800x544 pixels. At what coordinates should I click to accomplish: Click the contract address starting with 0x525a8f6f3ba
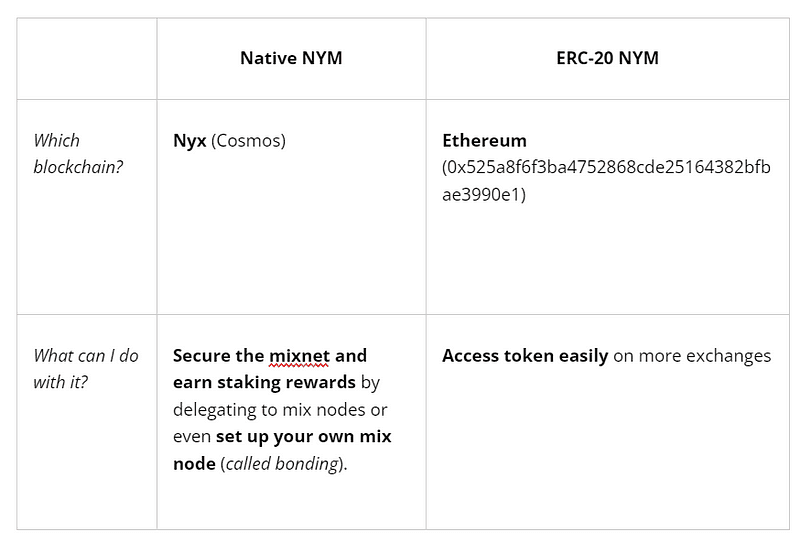point(606,167)
